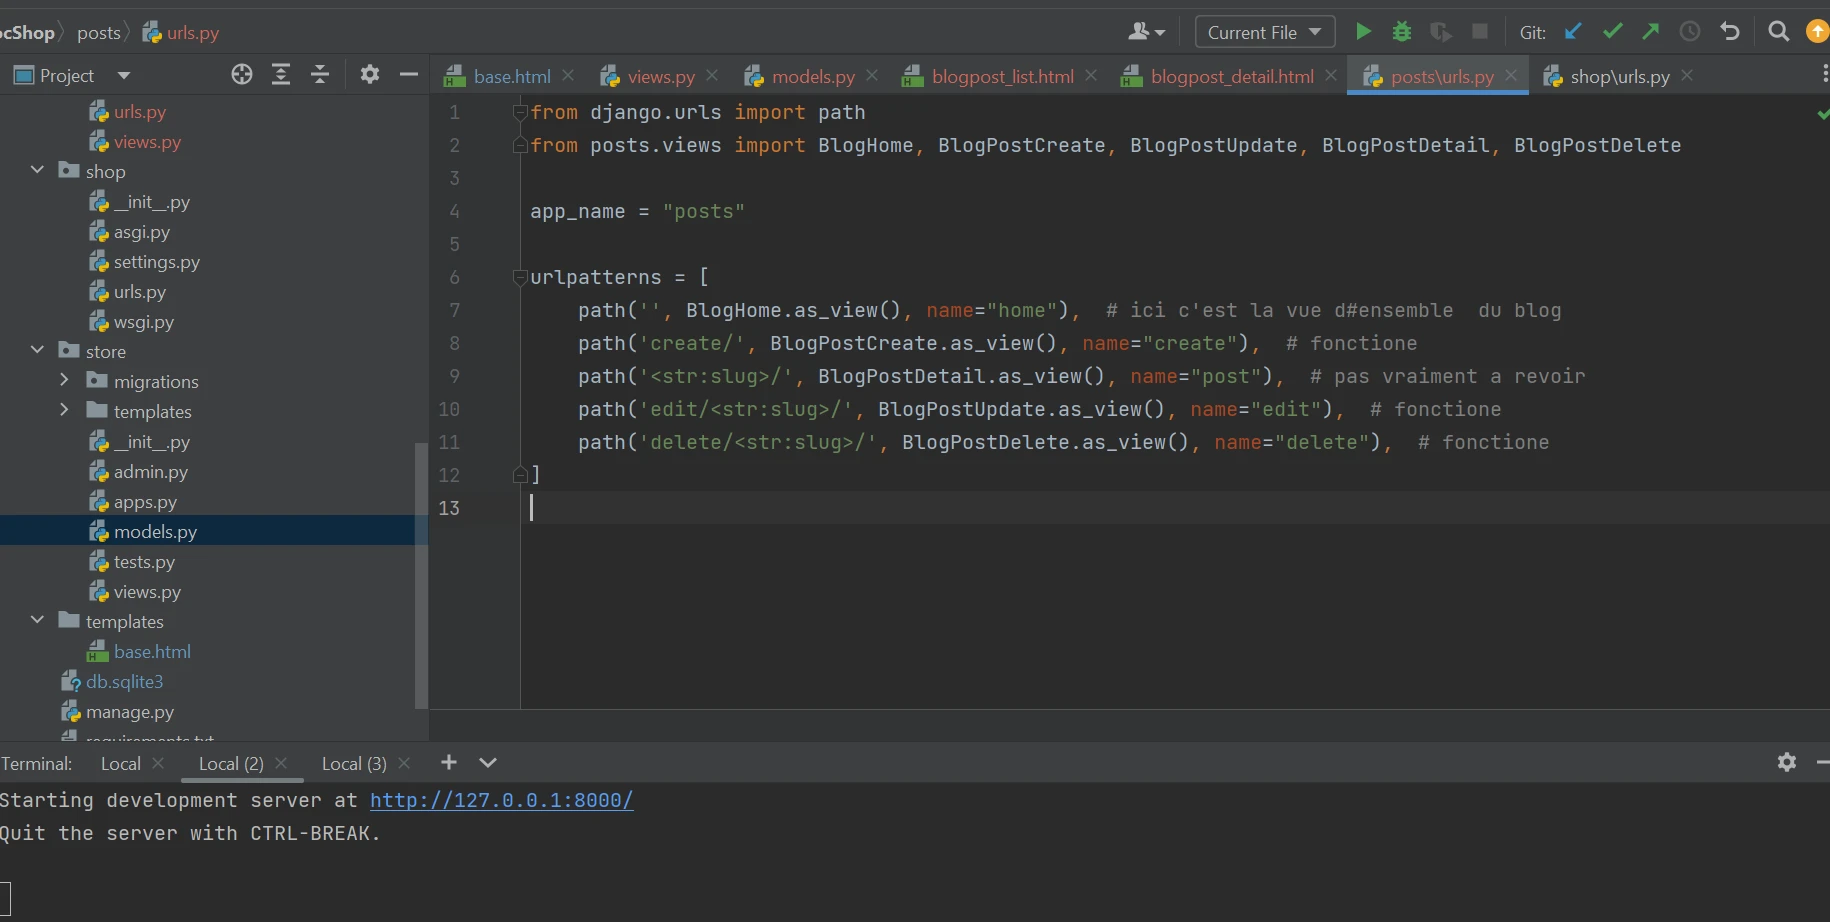Open Git Show History clock icon

[x=1690, y=32]
